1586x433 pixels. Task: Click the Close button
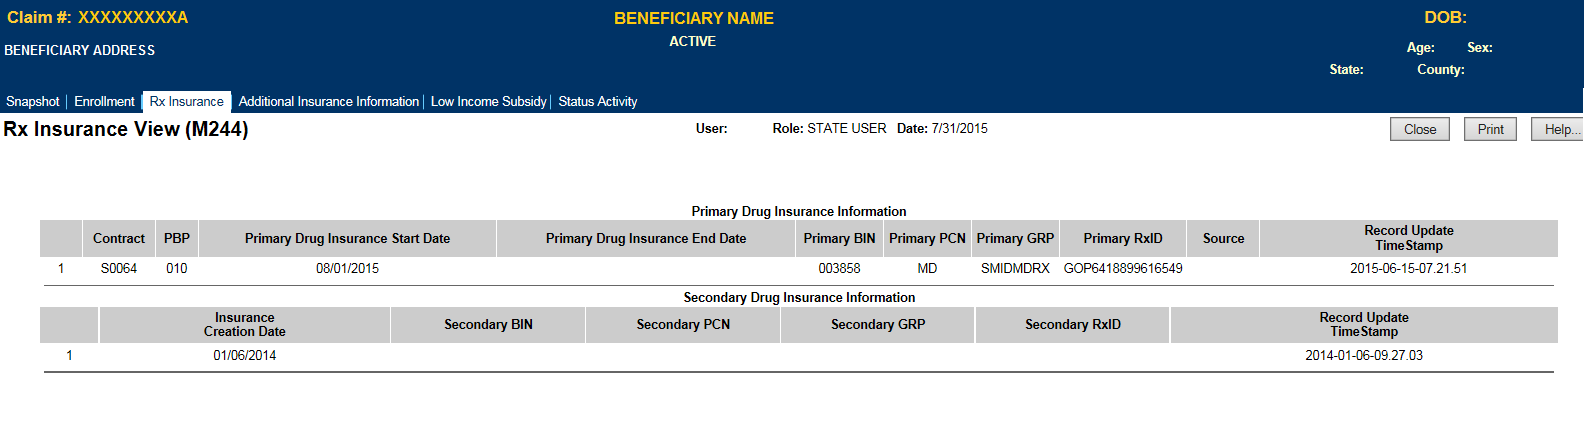coord(1419,129)
